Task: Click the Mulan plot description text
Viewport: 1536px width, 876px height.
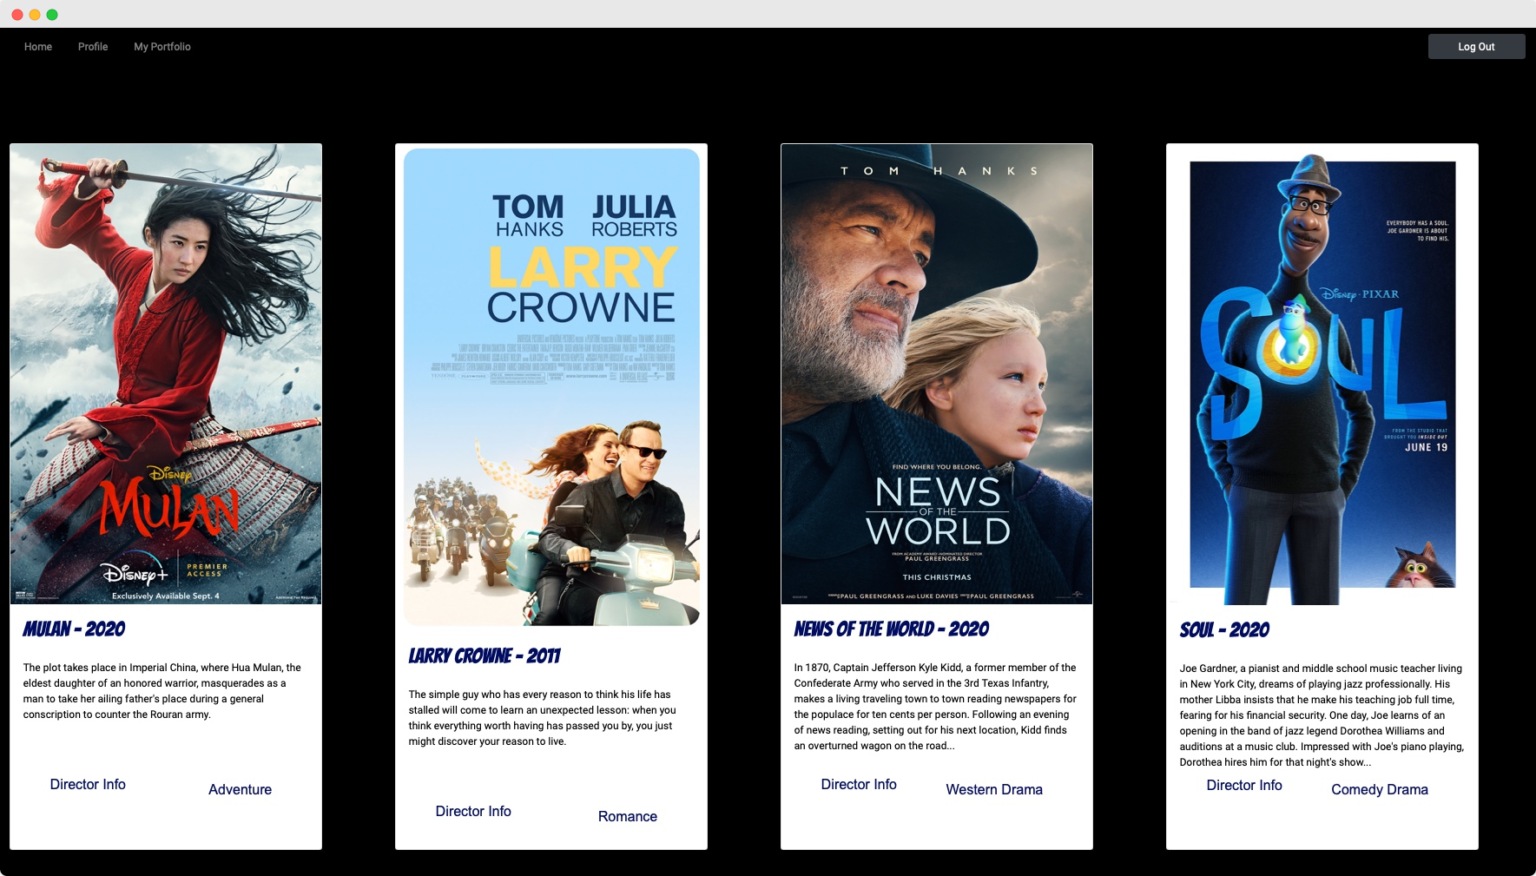Action: (x=163, y=691)
